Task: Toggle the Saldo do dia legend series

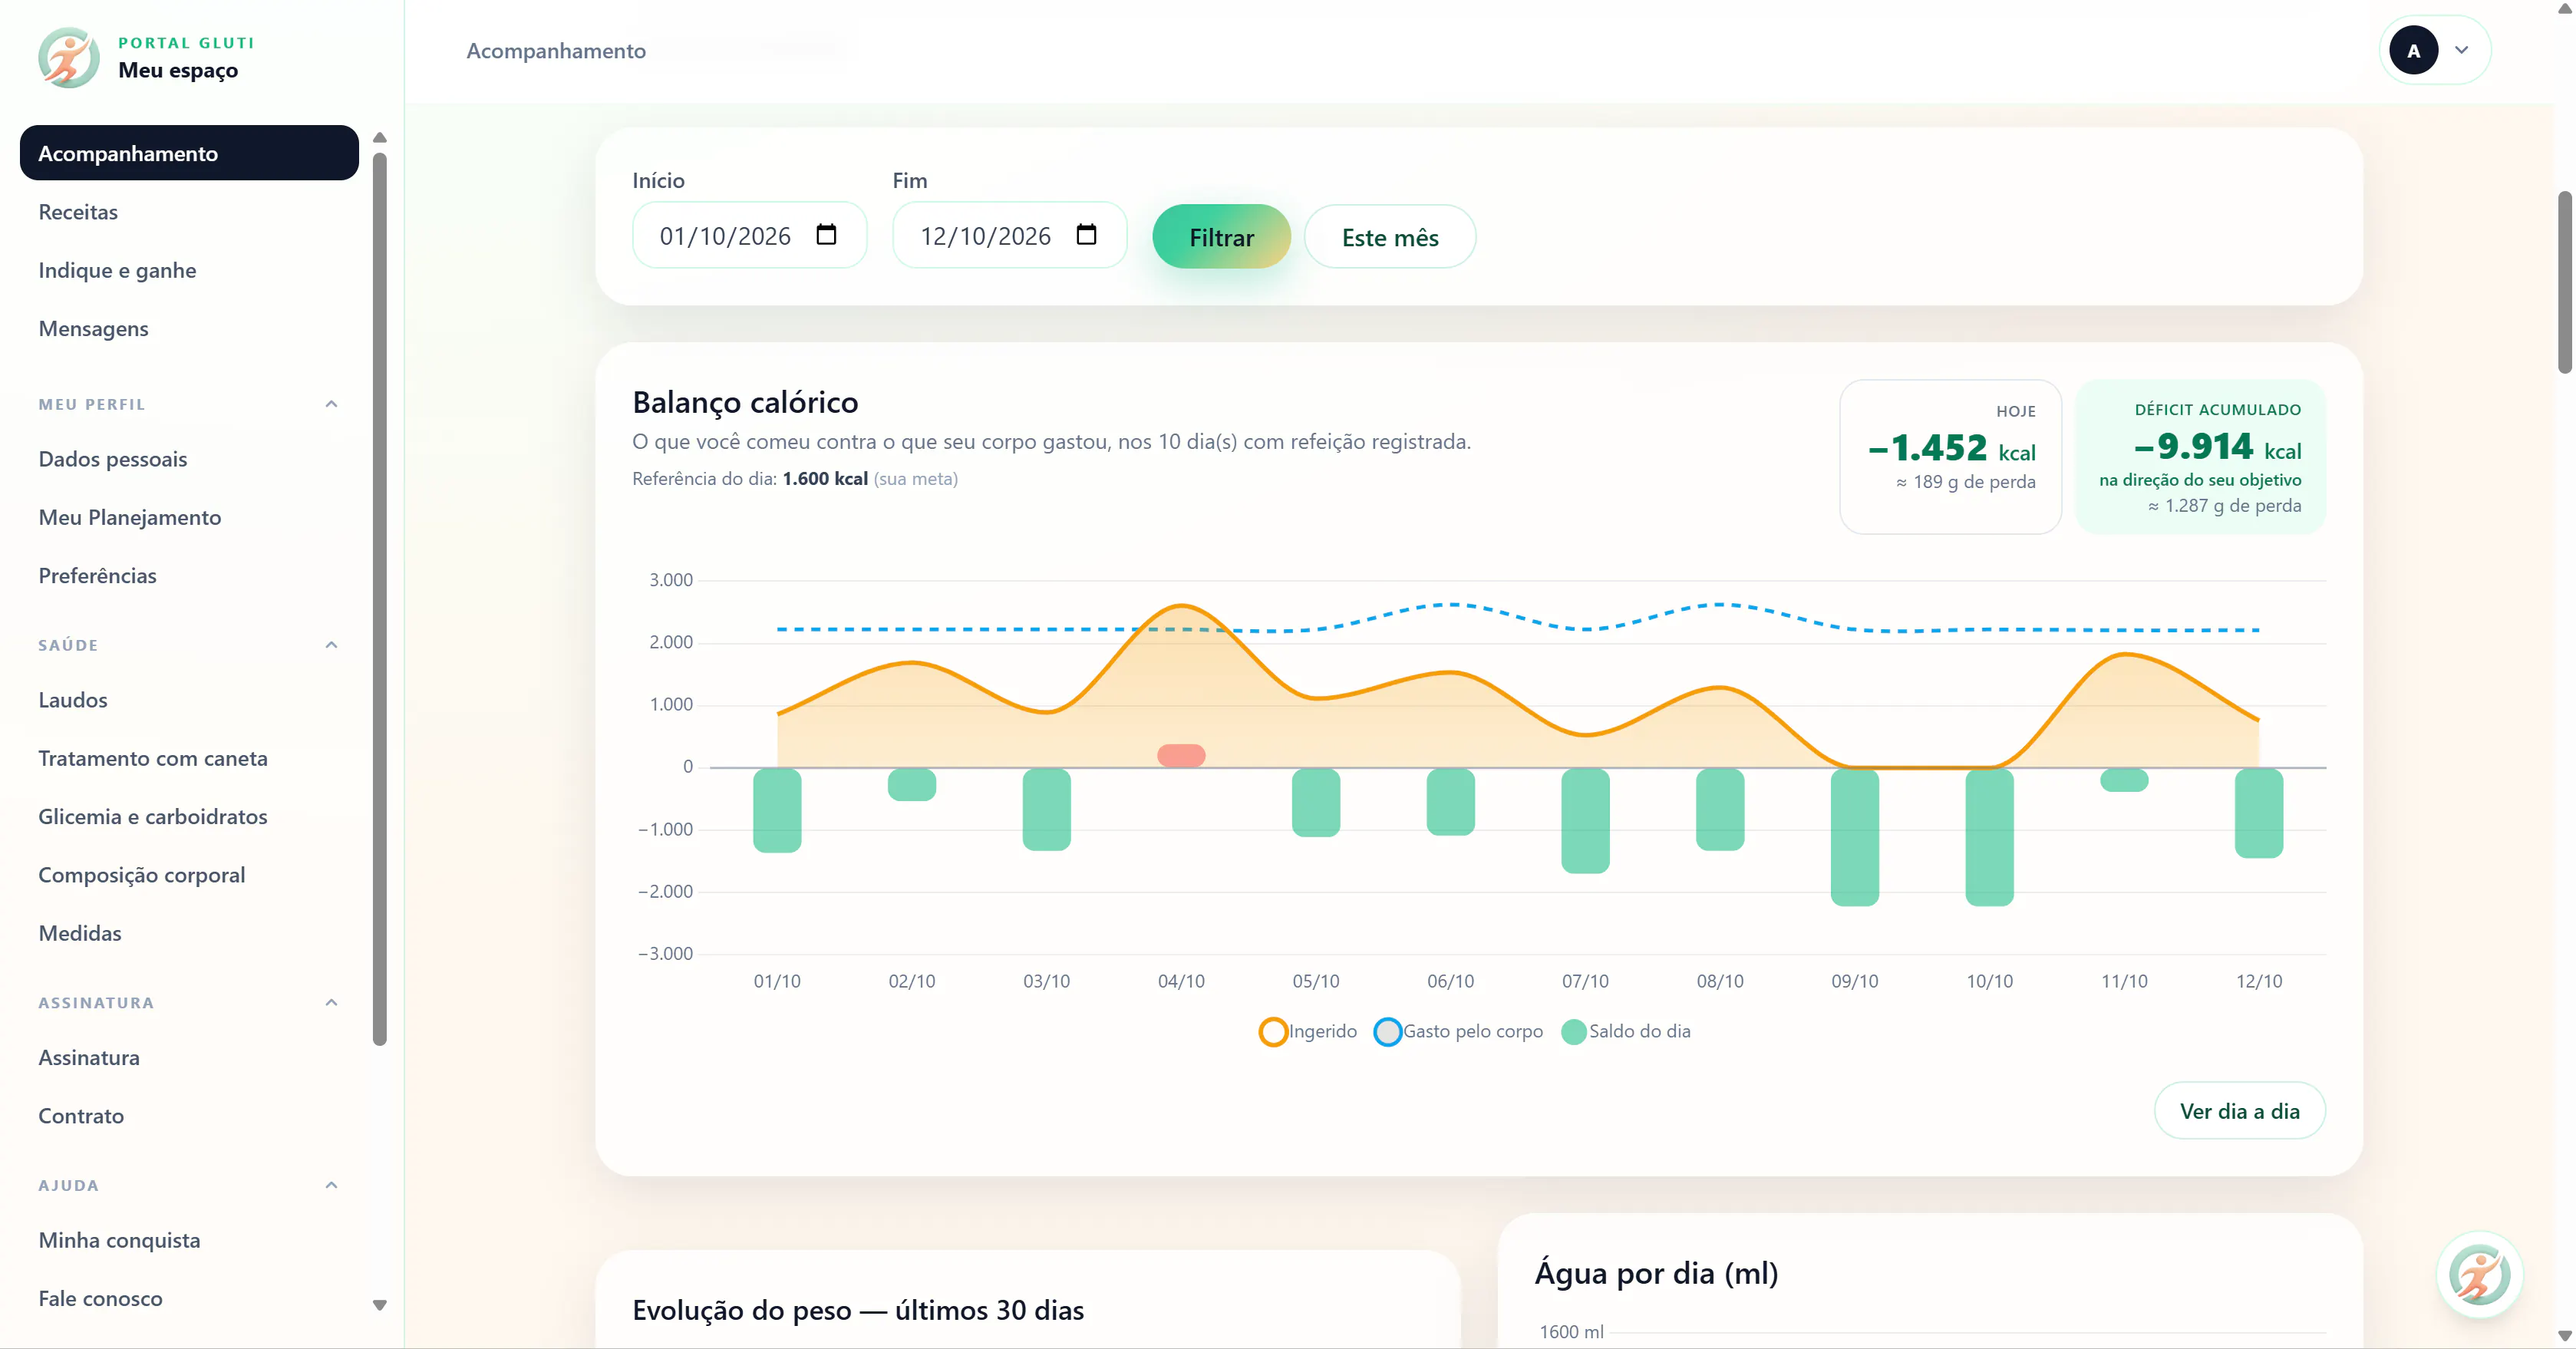Action: [x=1626, y=1031]
